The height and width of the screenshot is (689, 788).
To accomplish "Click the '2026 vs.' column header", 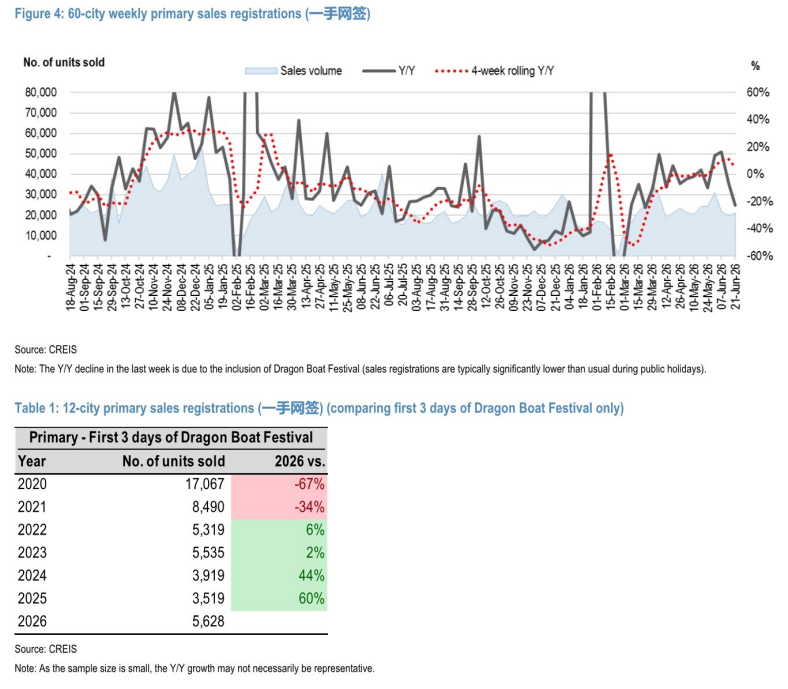I will click(300, 461).
